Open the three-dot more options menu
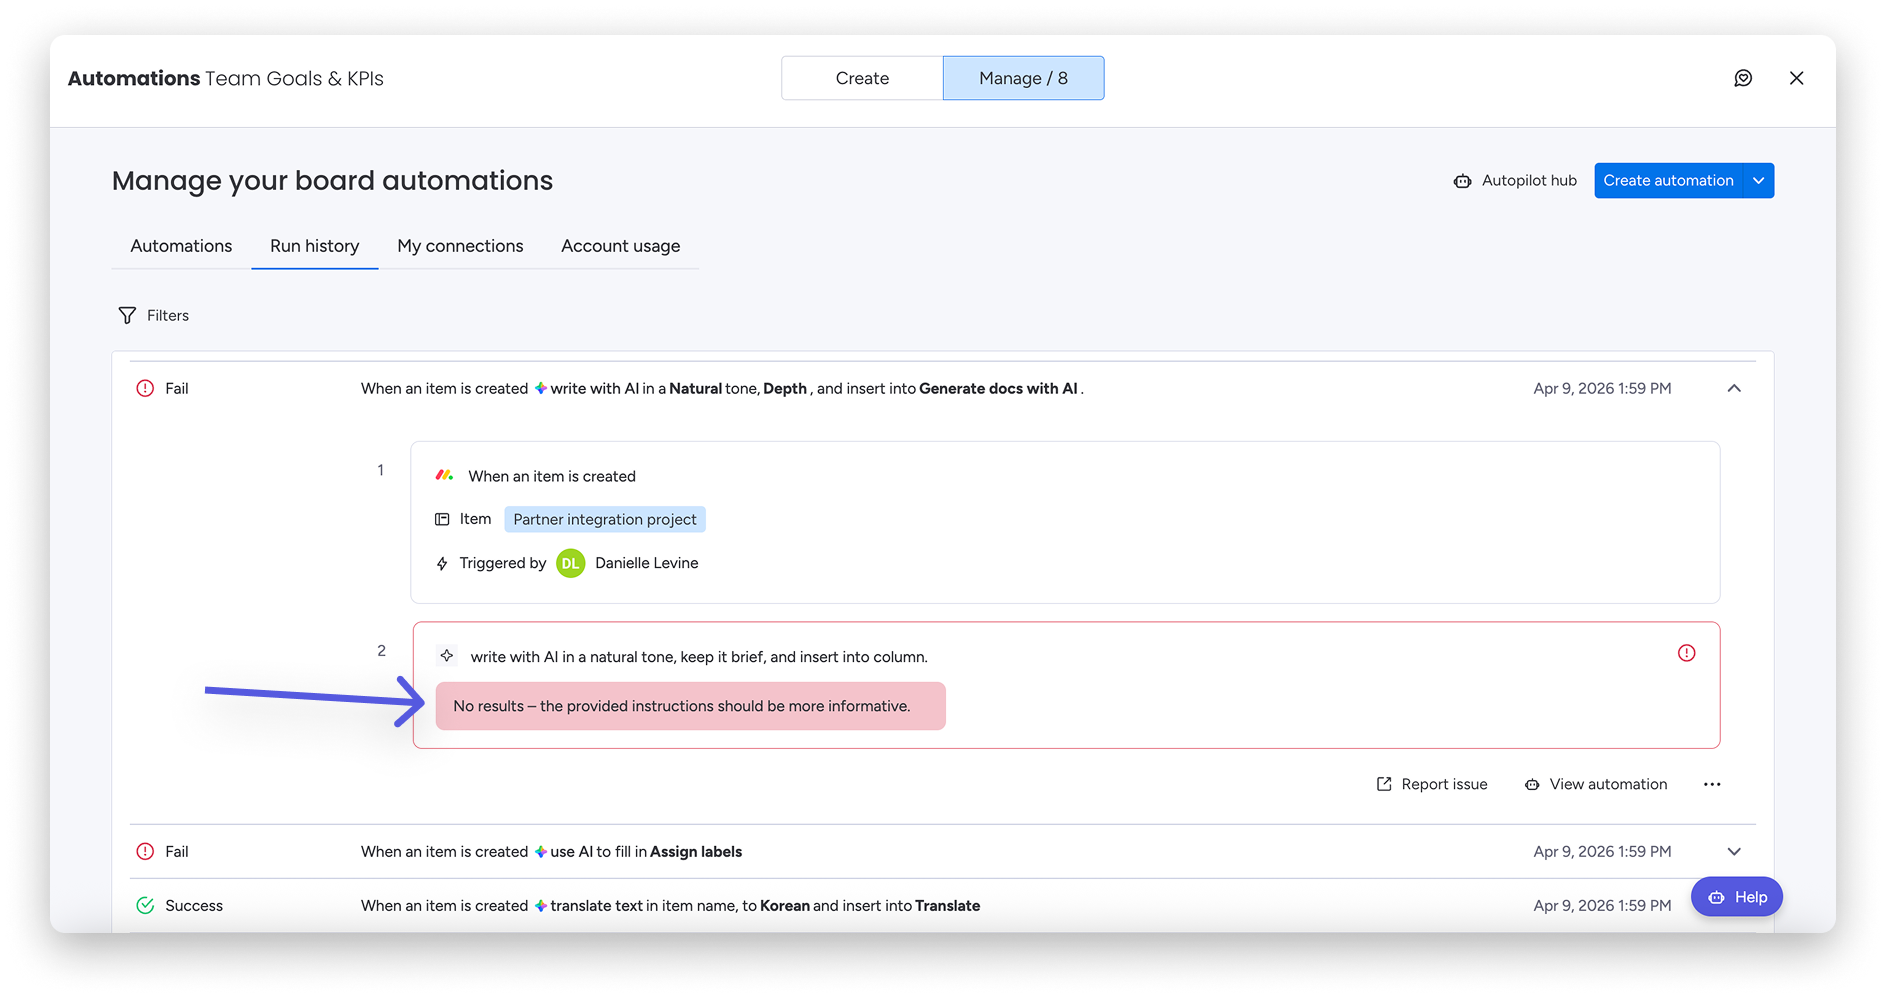 click(1712, 784)
